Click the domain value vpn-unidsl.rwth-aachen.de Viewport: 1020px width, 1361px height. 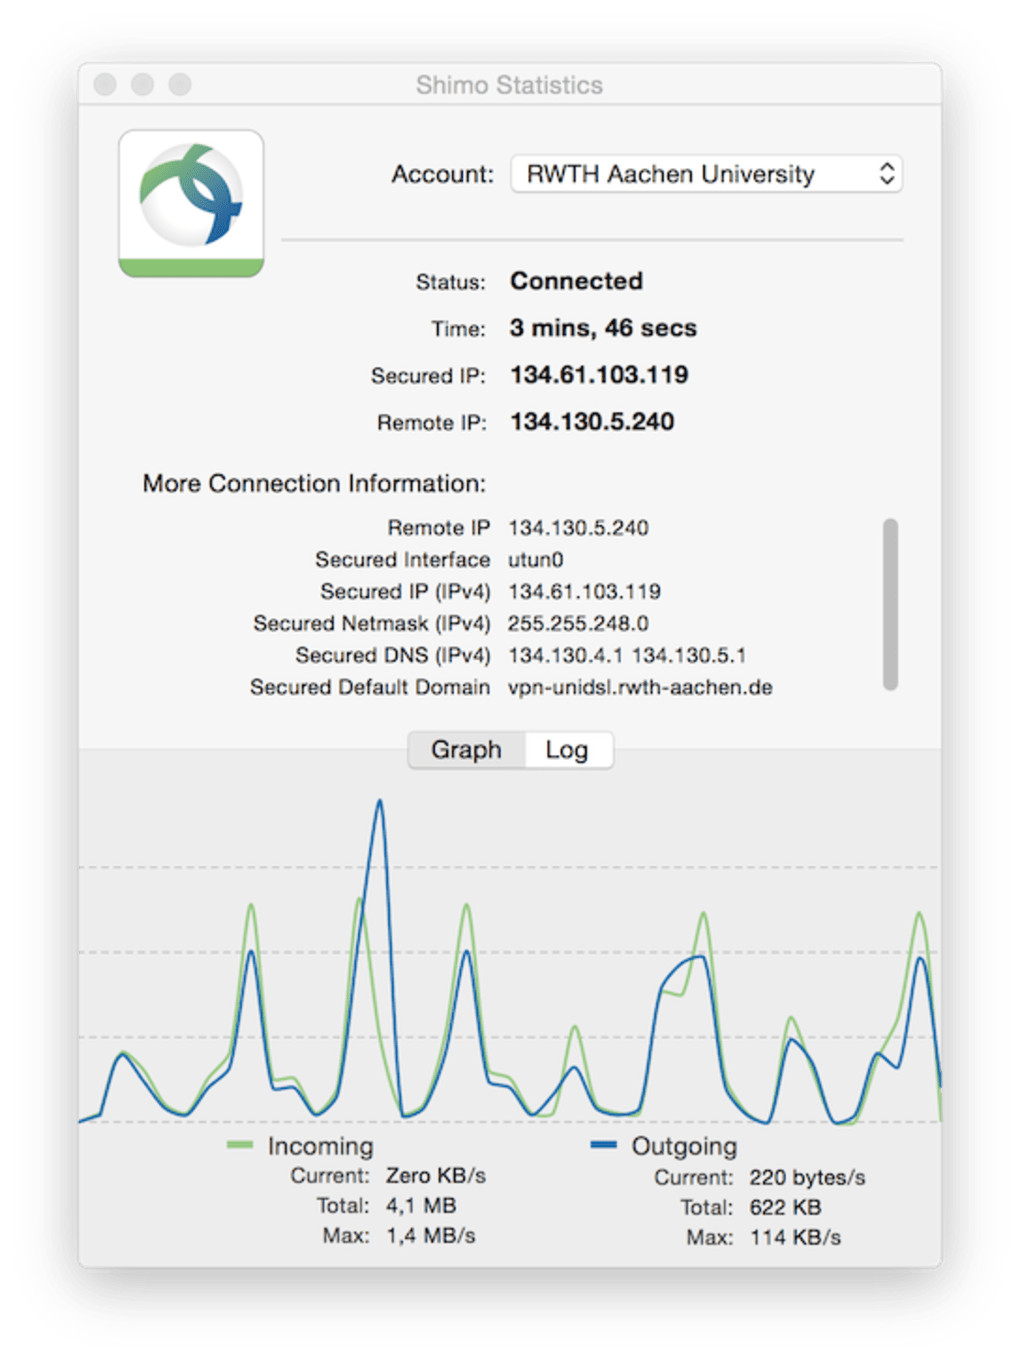click(x=640, y=688)
